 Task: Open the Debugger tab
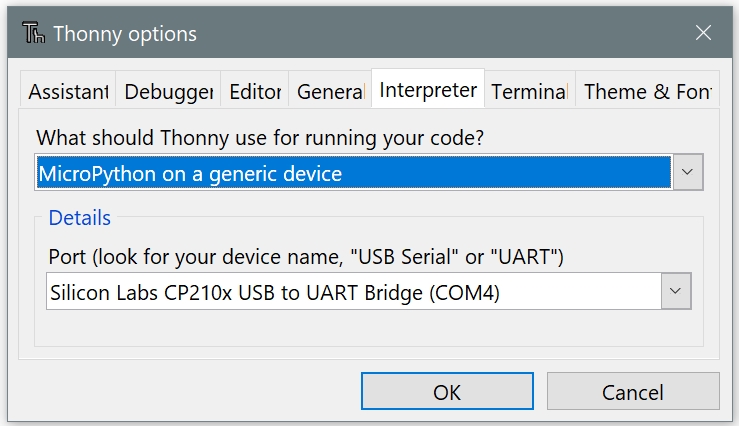(168, 90)
